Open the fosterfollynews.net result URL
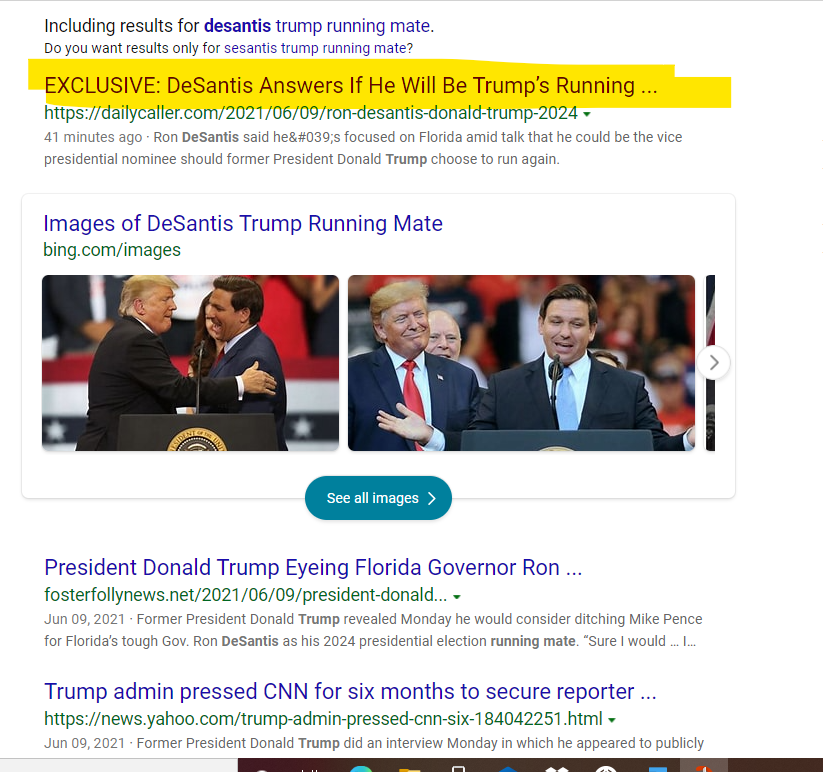 [x=246, y=595]
